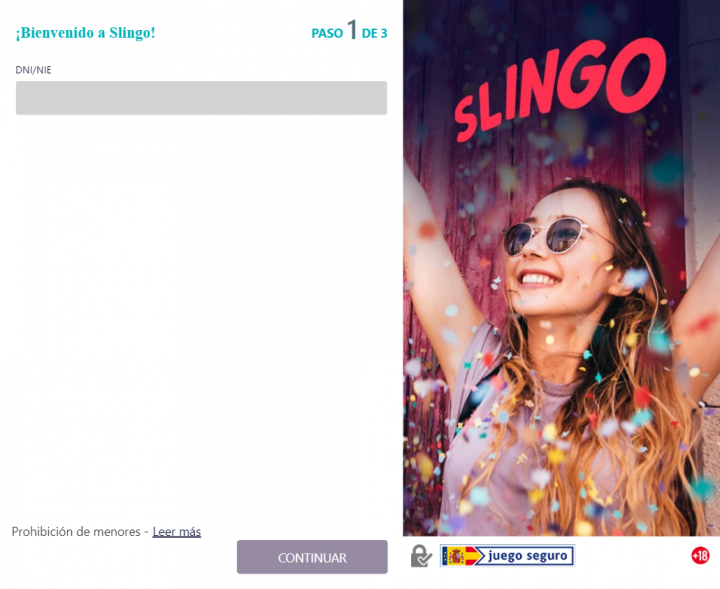Click the woman's sunglasses in the photo
The width and height of the screenshot is (720, 589).
pyautogui.click(x=546, y=236)
